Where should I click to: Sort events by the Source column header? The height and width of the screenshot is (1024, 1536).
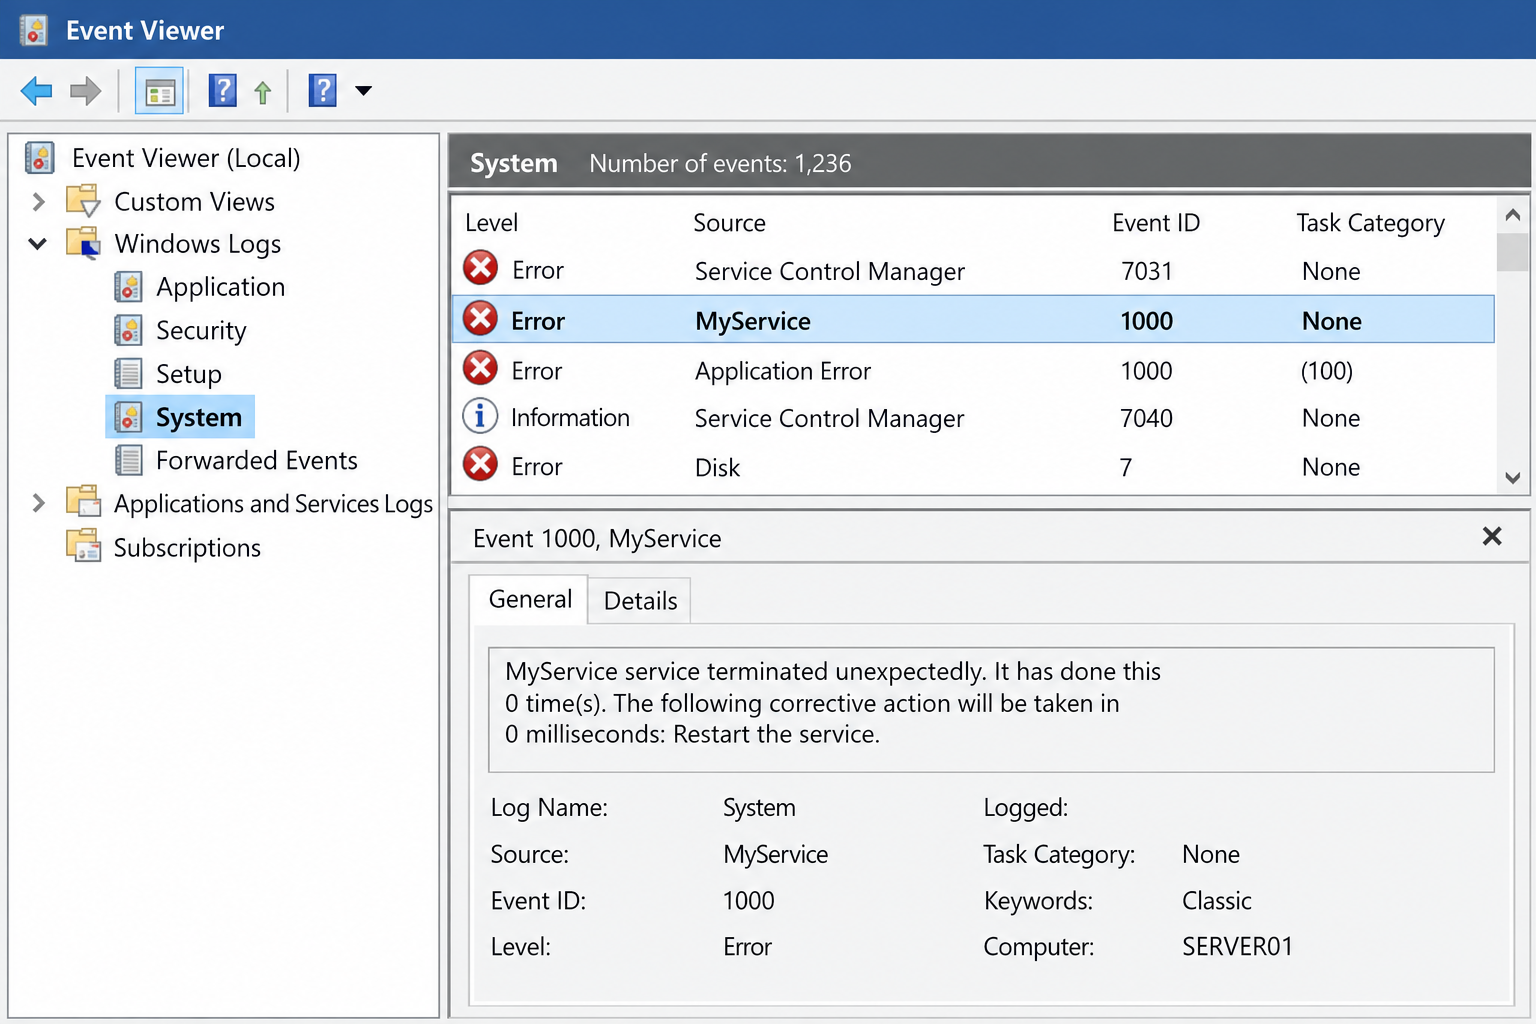(729, 223)
